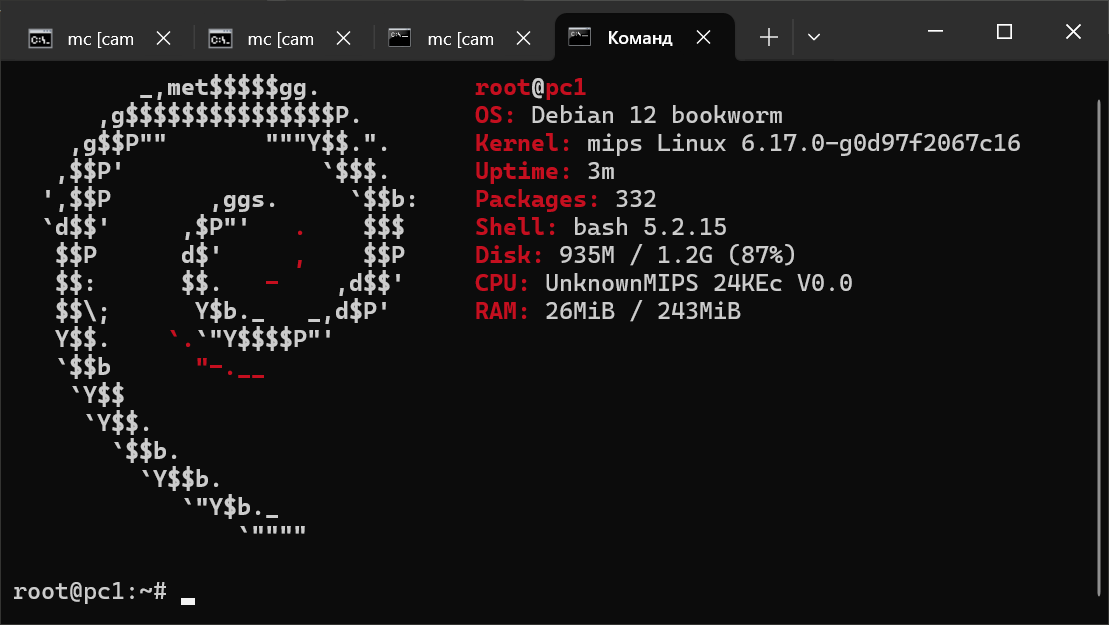Open a new tab with the plus button

768,38
